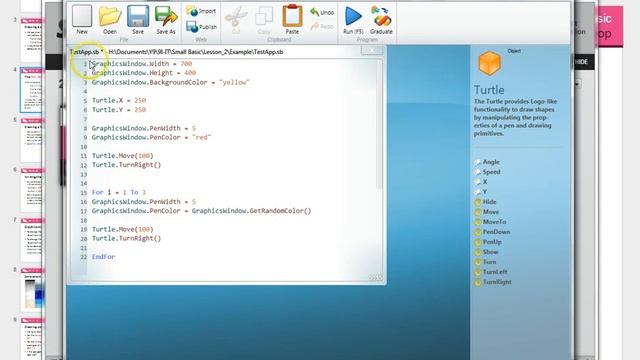
Task: Publish the program with the Publish icon
Action: [202, 27]
